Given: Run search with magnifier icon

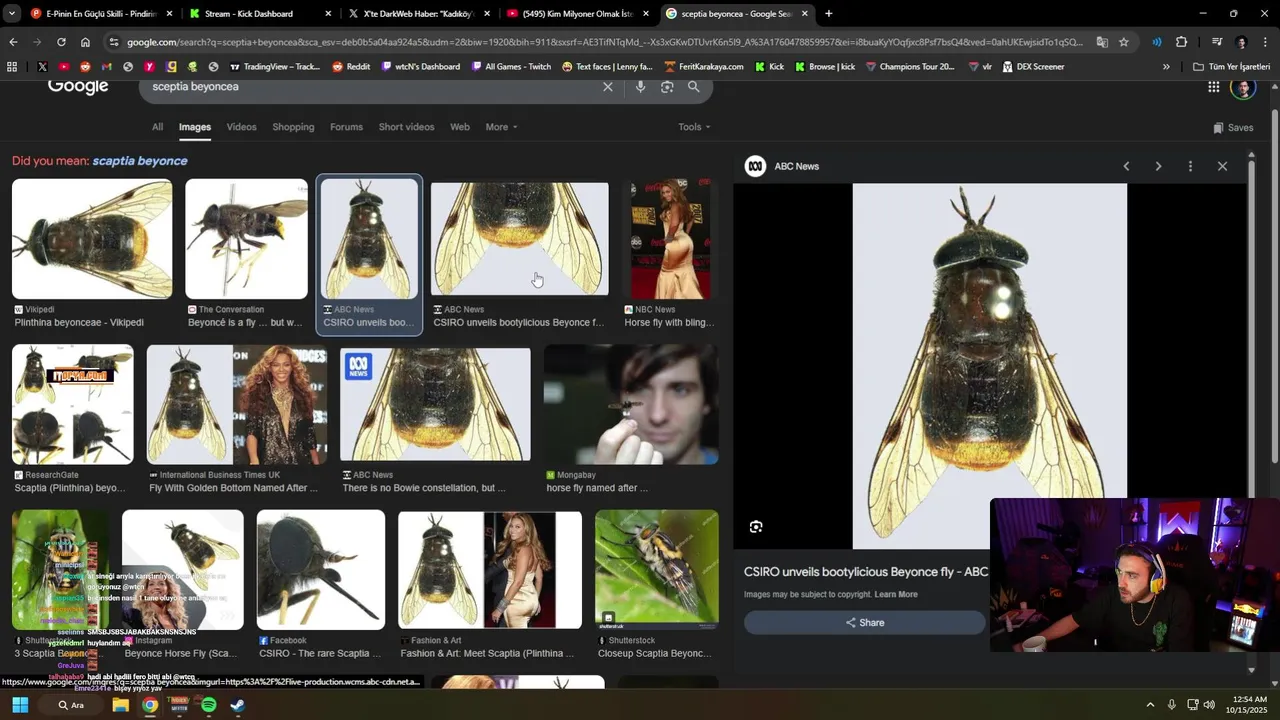Looking at the screenshot, I should tap(694, 87).
